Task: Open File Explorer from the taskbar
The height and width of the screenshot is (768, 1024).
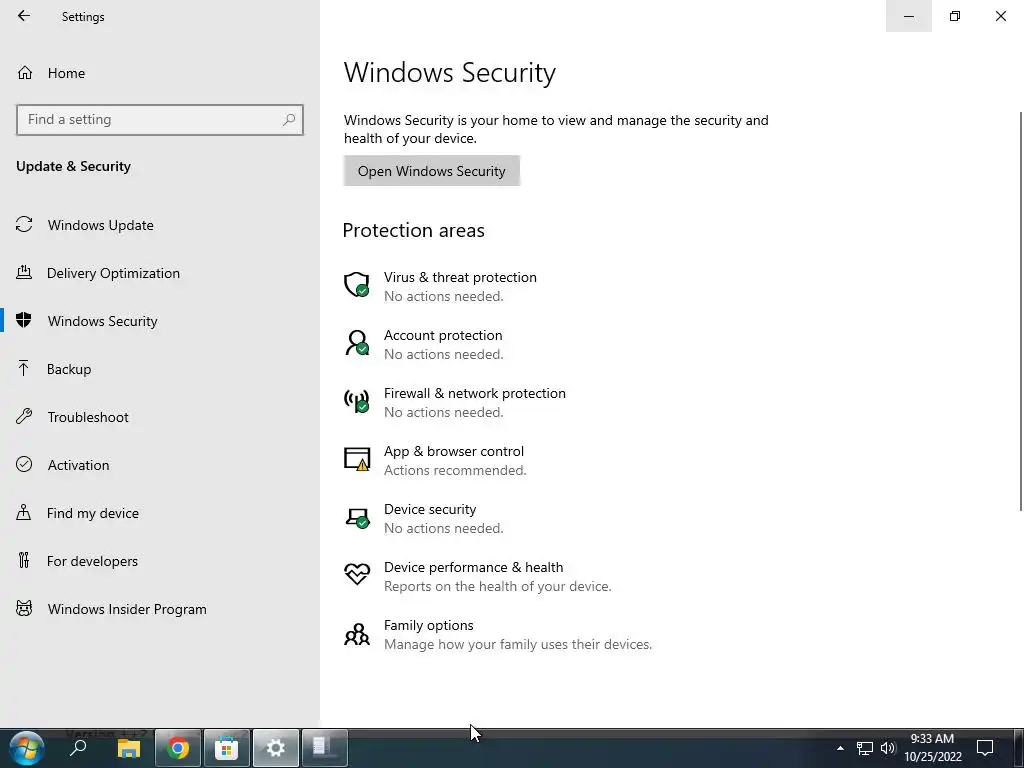Action: [x=129, y=748]
